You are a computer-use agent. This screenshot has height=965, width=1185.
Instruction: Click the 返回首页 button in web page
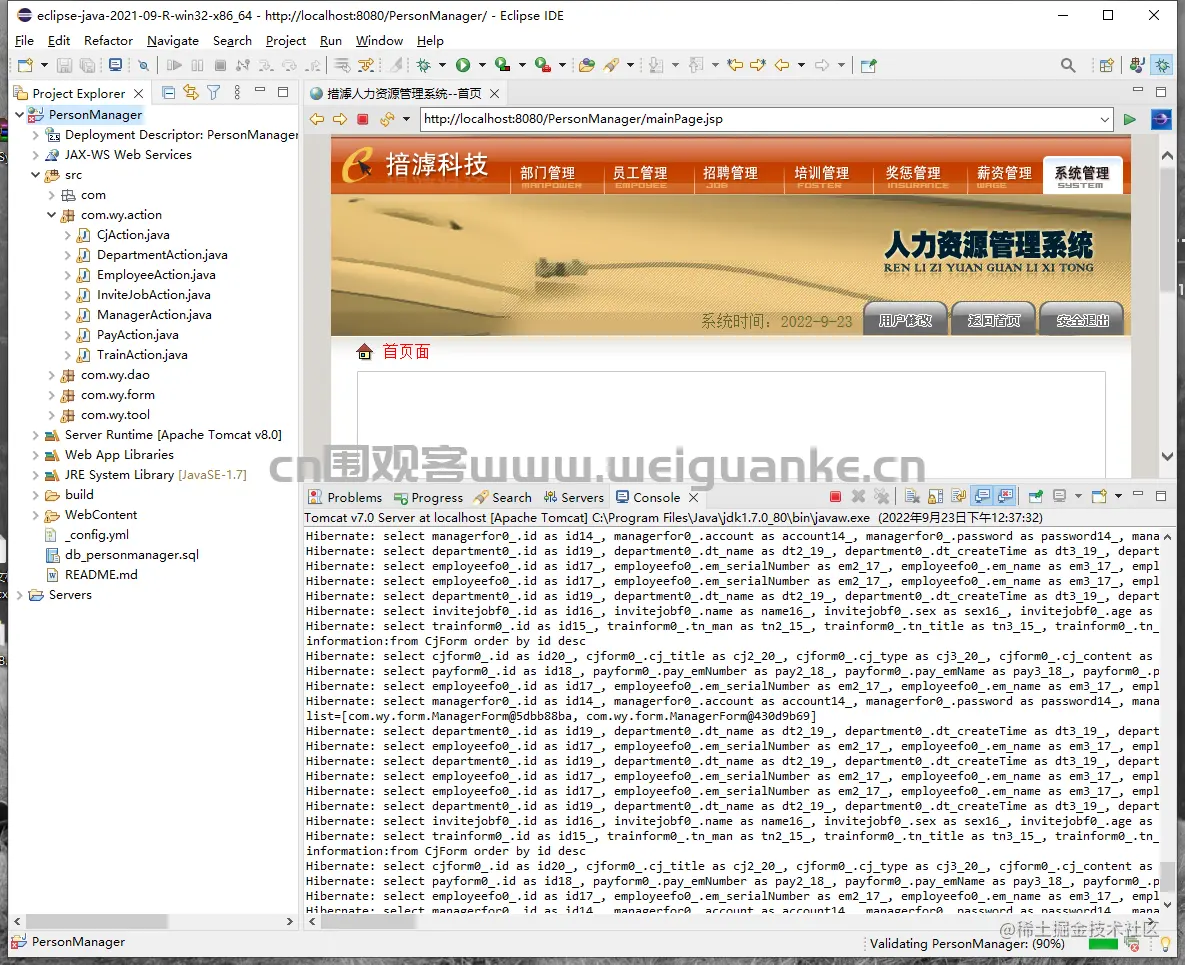993,320
